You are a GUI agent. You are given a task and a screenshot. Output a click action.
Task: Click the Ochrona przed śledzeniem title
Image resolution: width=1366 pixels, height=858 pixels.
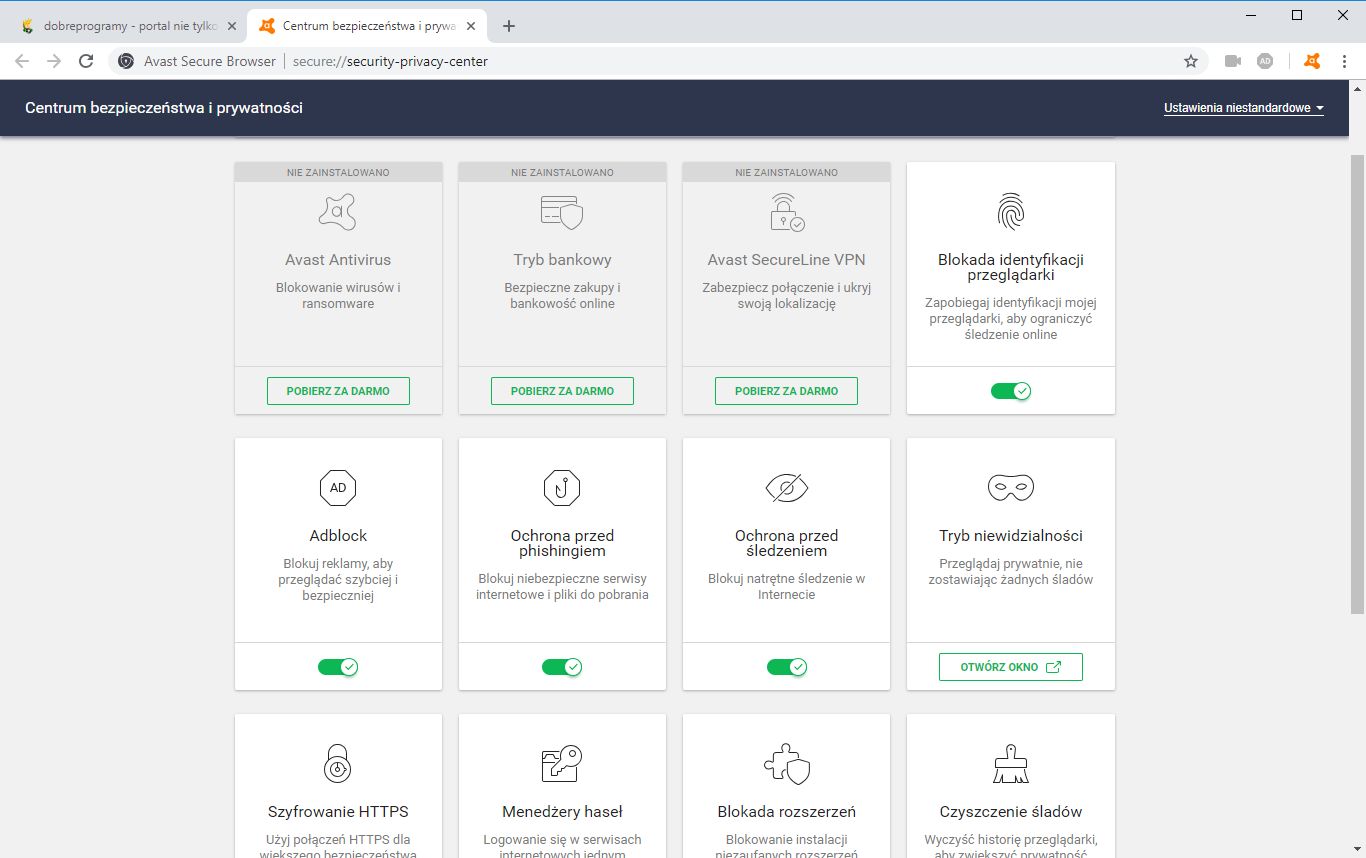786,543
